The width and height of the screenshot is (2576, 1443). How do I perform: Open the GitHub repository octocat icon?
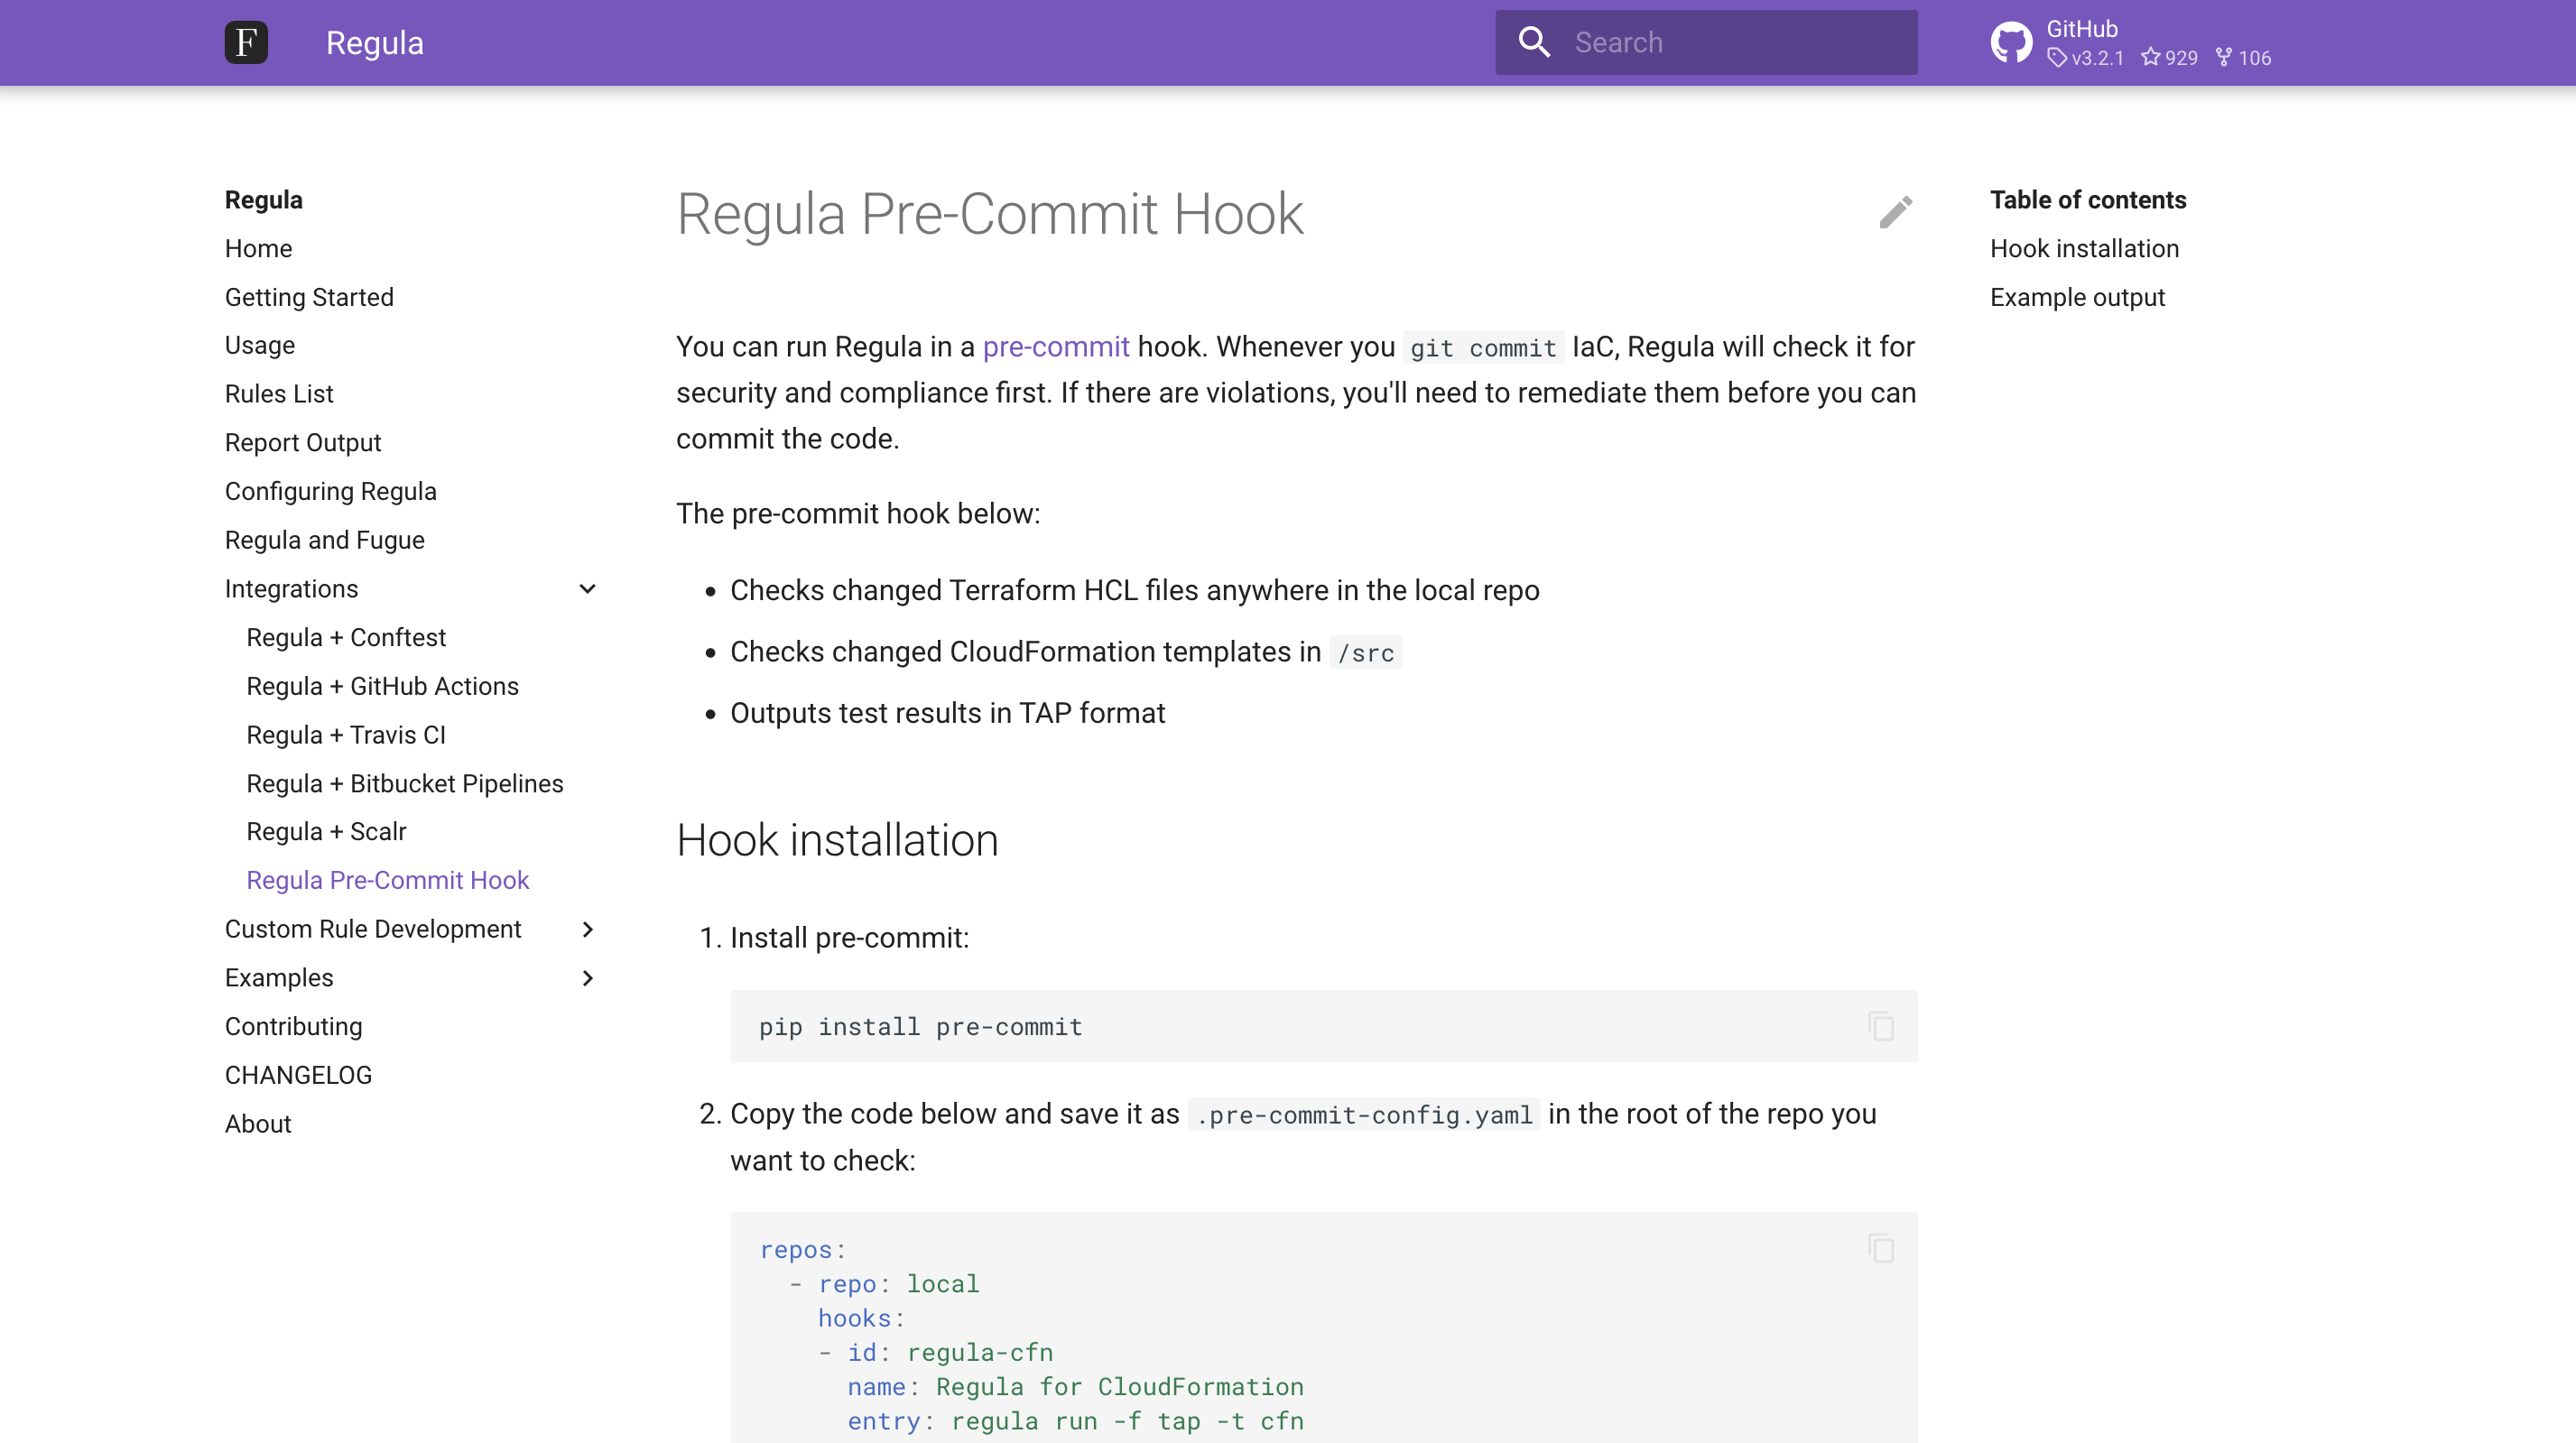click(2011, 42)
